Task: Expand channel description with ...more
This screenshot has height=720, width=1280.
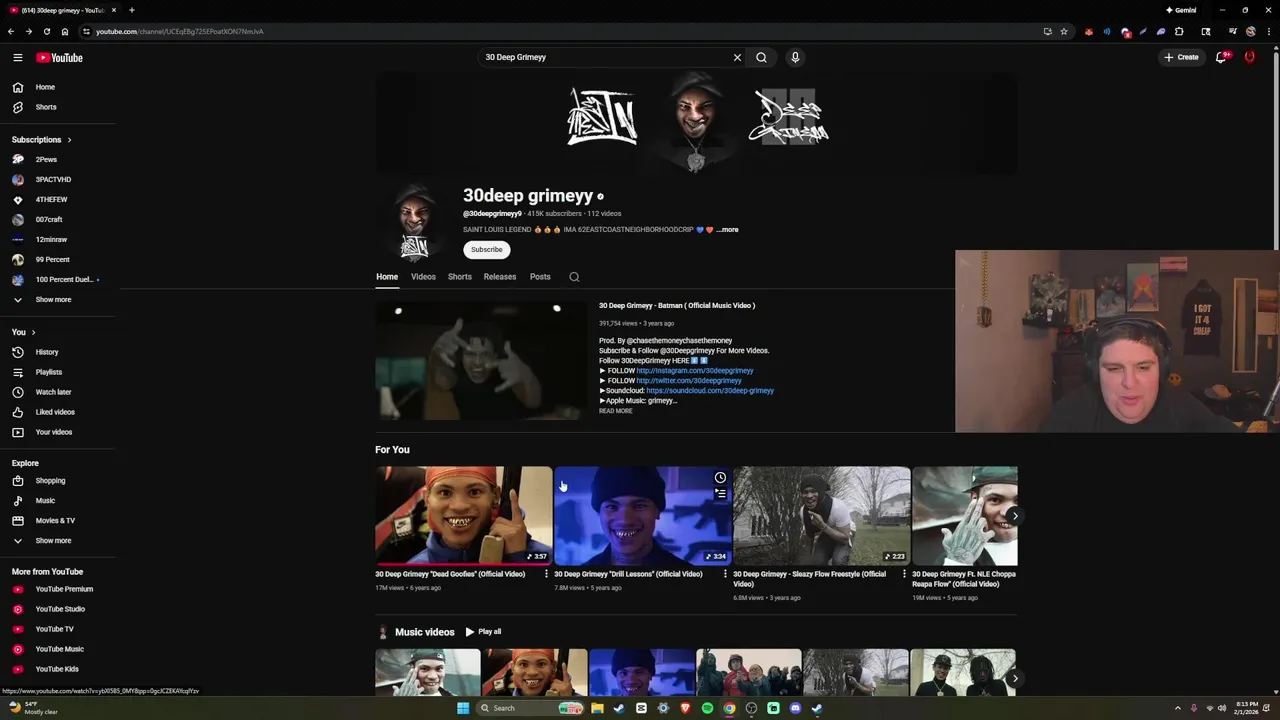Action: (727, 230)
